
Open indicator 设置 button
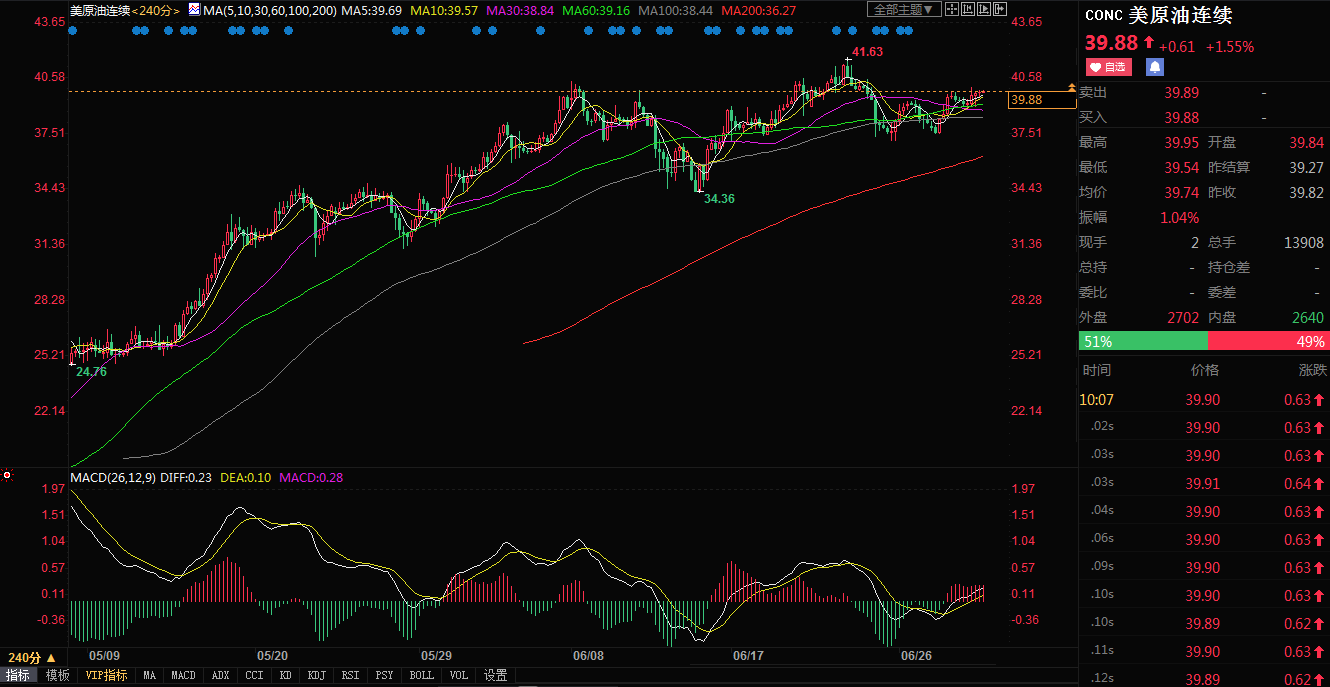click(496, 675)
